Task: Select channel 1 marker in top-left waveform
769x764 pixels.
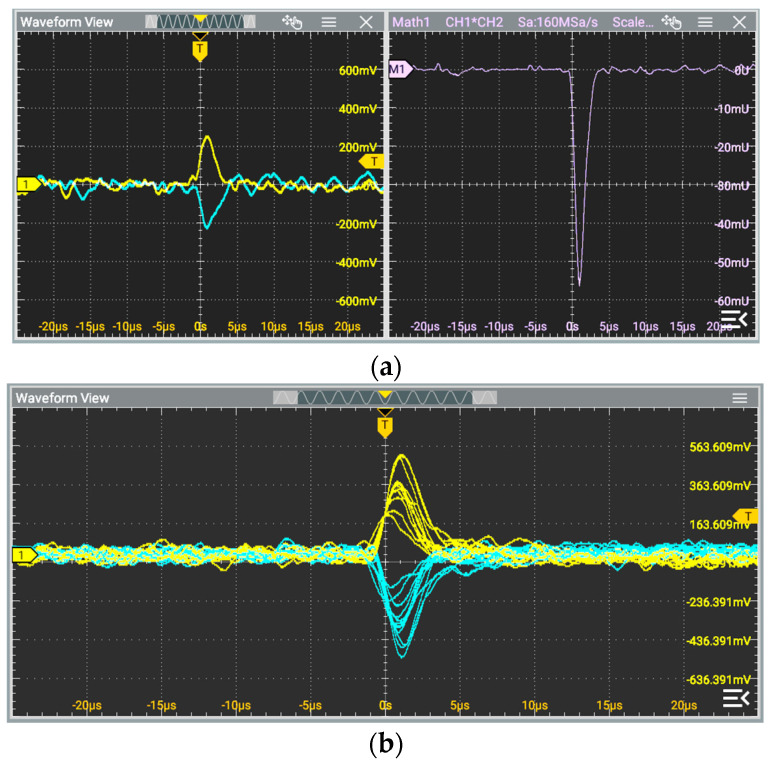Action: [x=28, y=184]
